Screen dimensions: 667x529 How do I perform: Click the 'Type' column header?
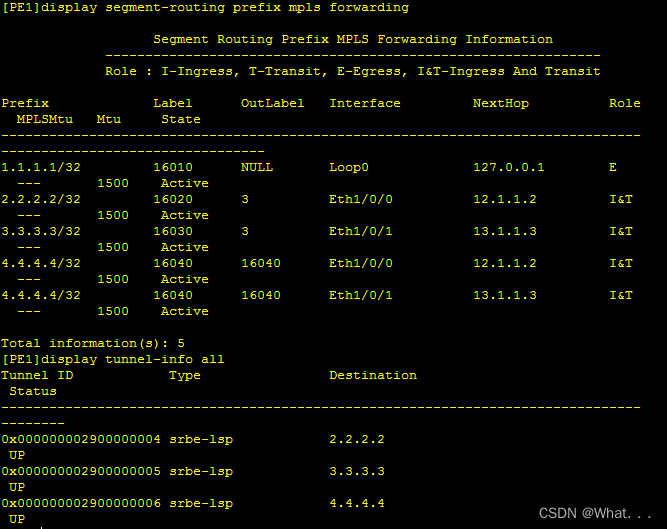[x=185, y=375]
